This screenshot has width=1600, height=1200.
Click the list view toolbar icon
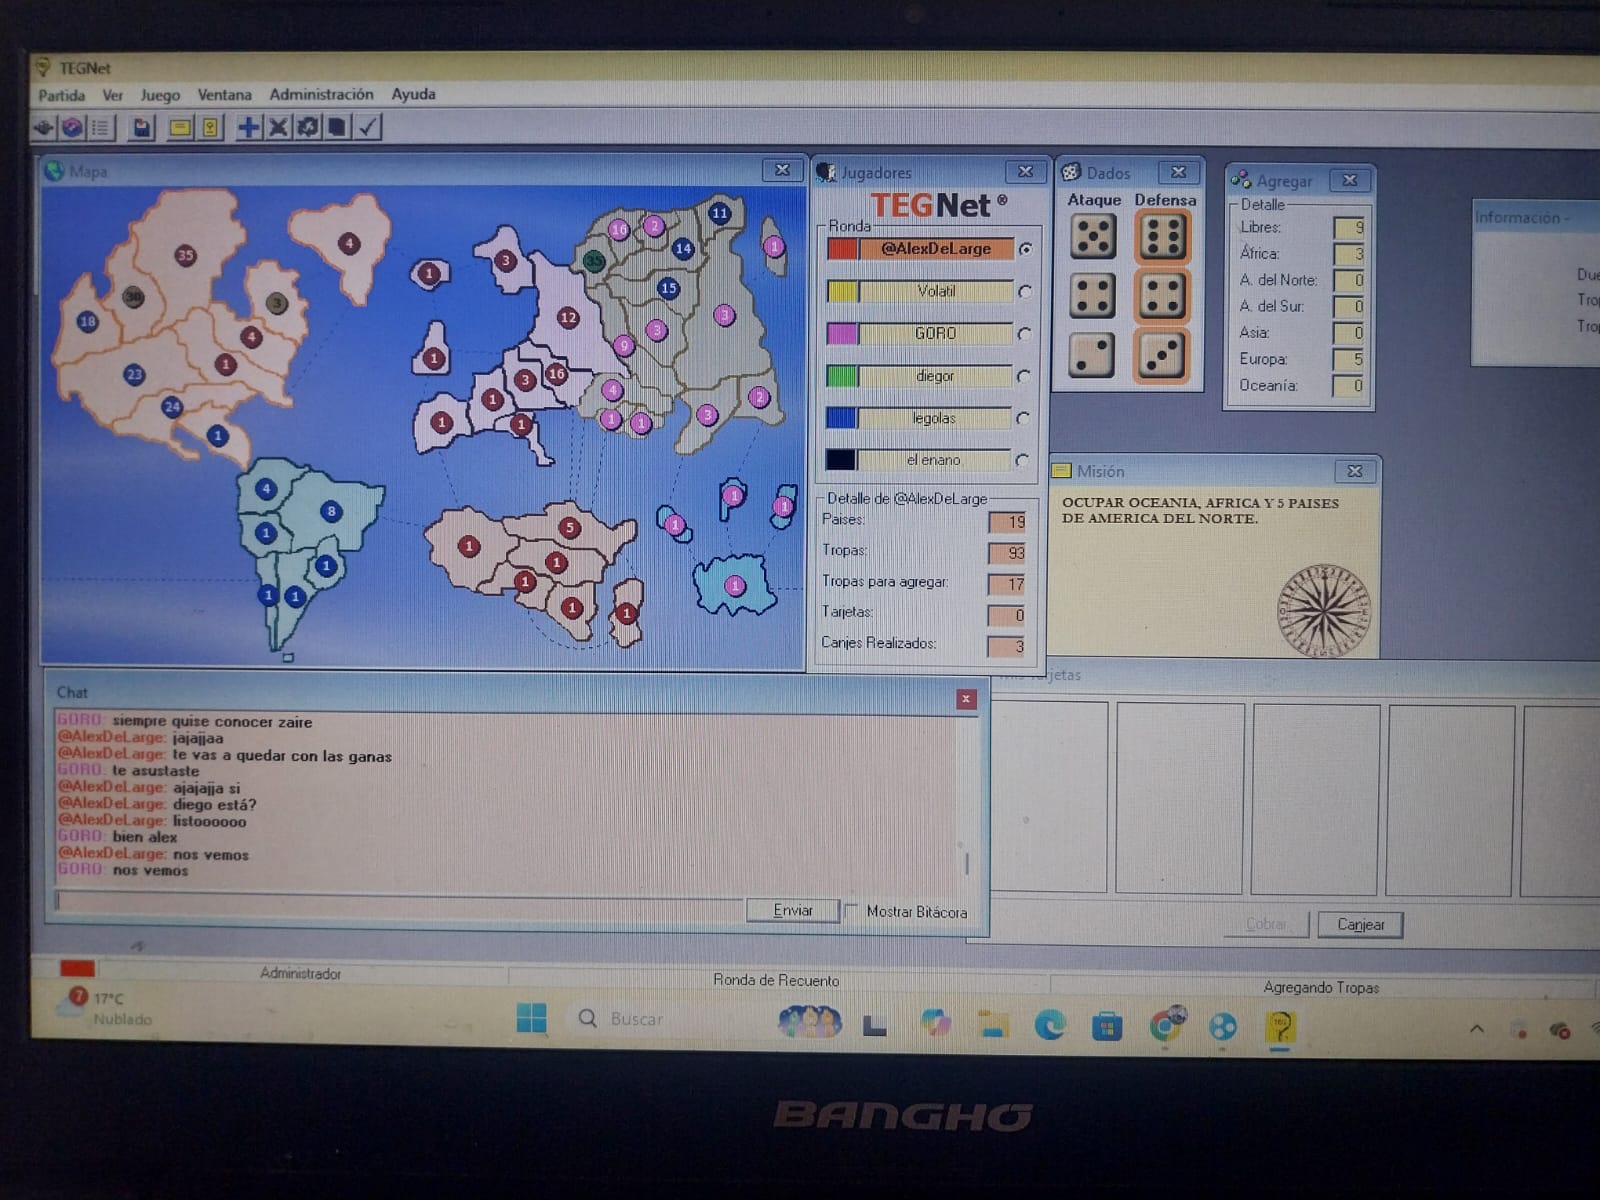coord(100,128)
